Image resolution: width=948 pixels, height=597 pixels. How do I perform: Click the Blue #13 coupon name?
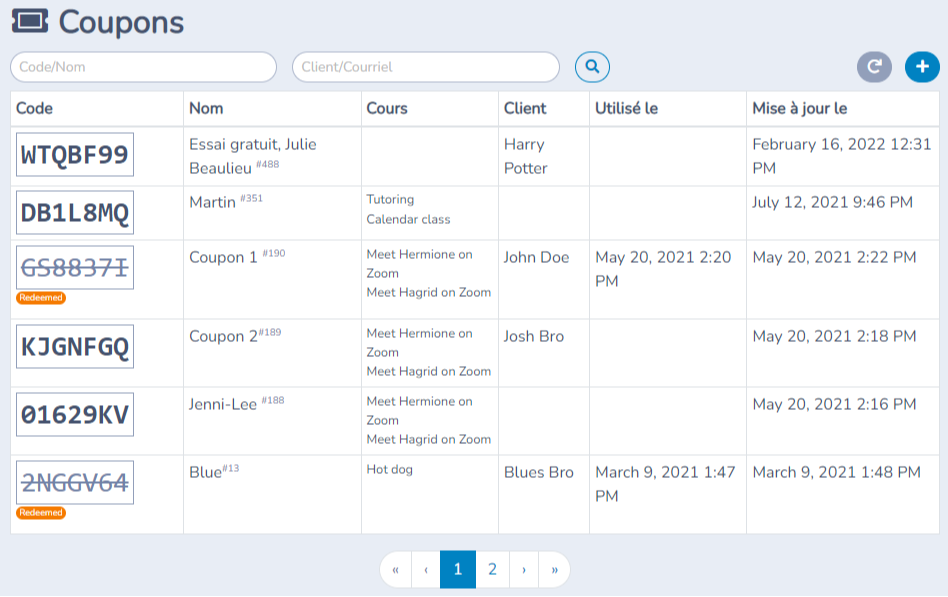coord(214,472)
